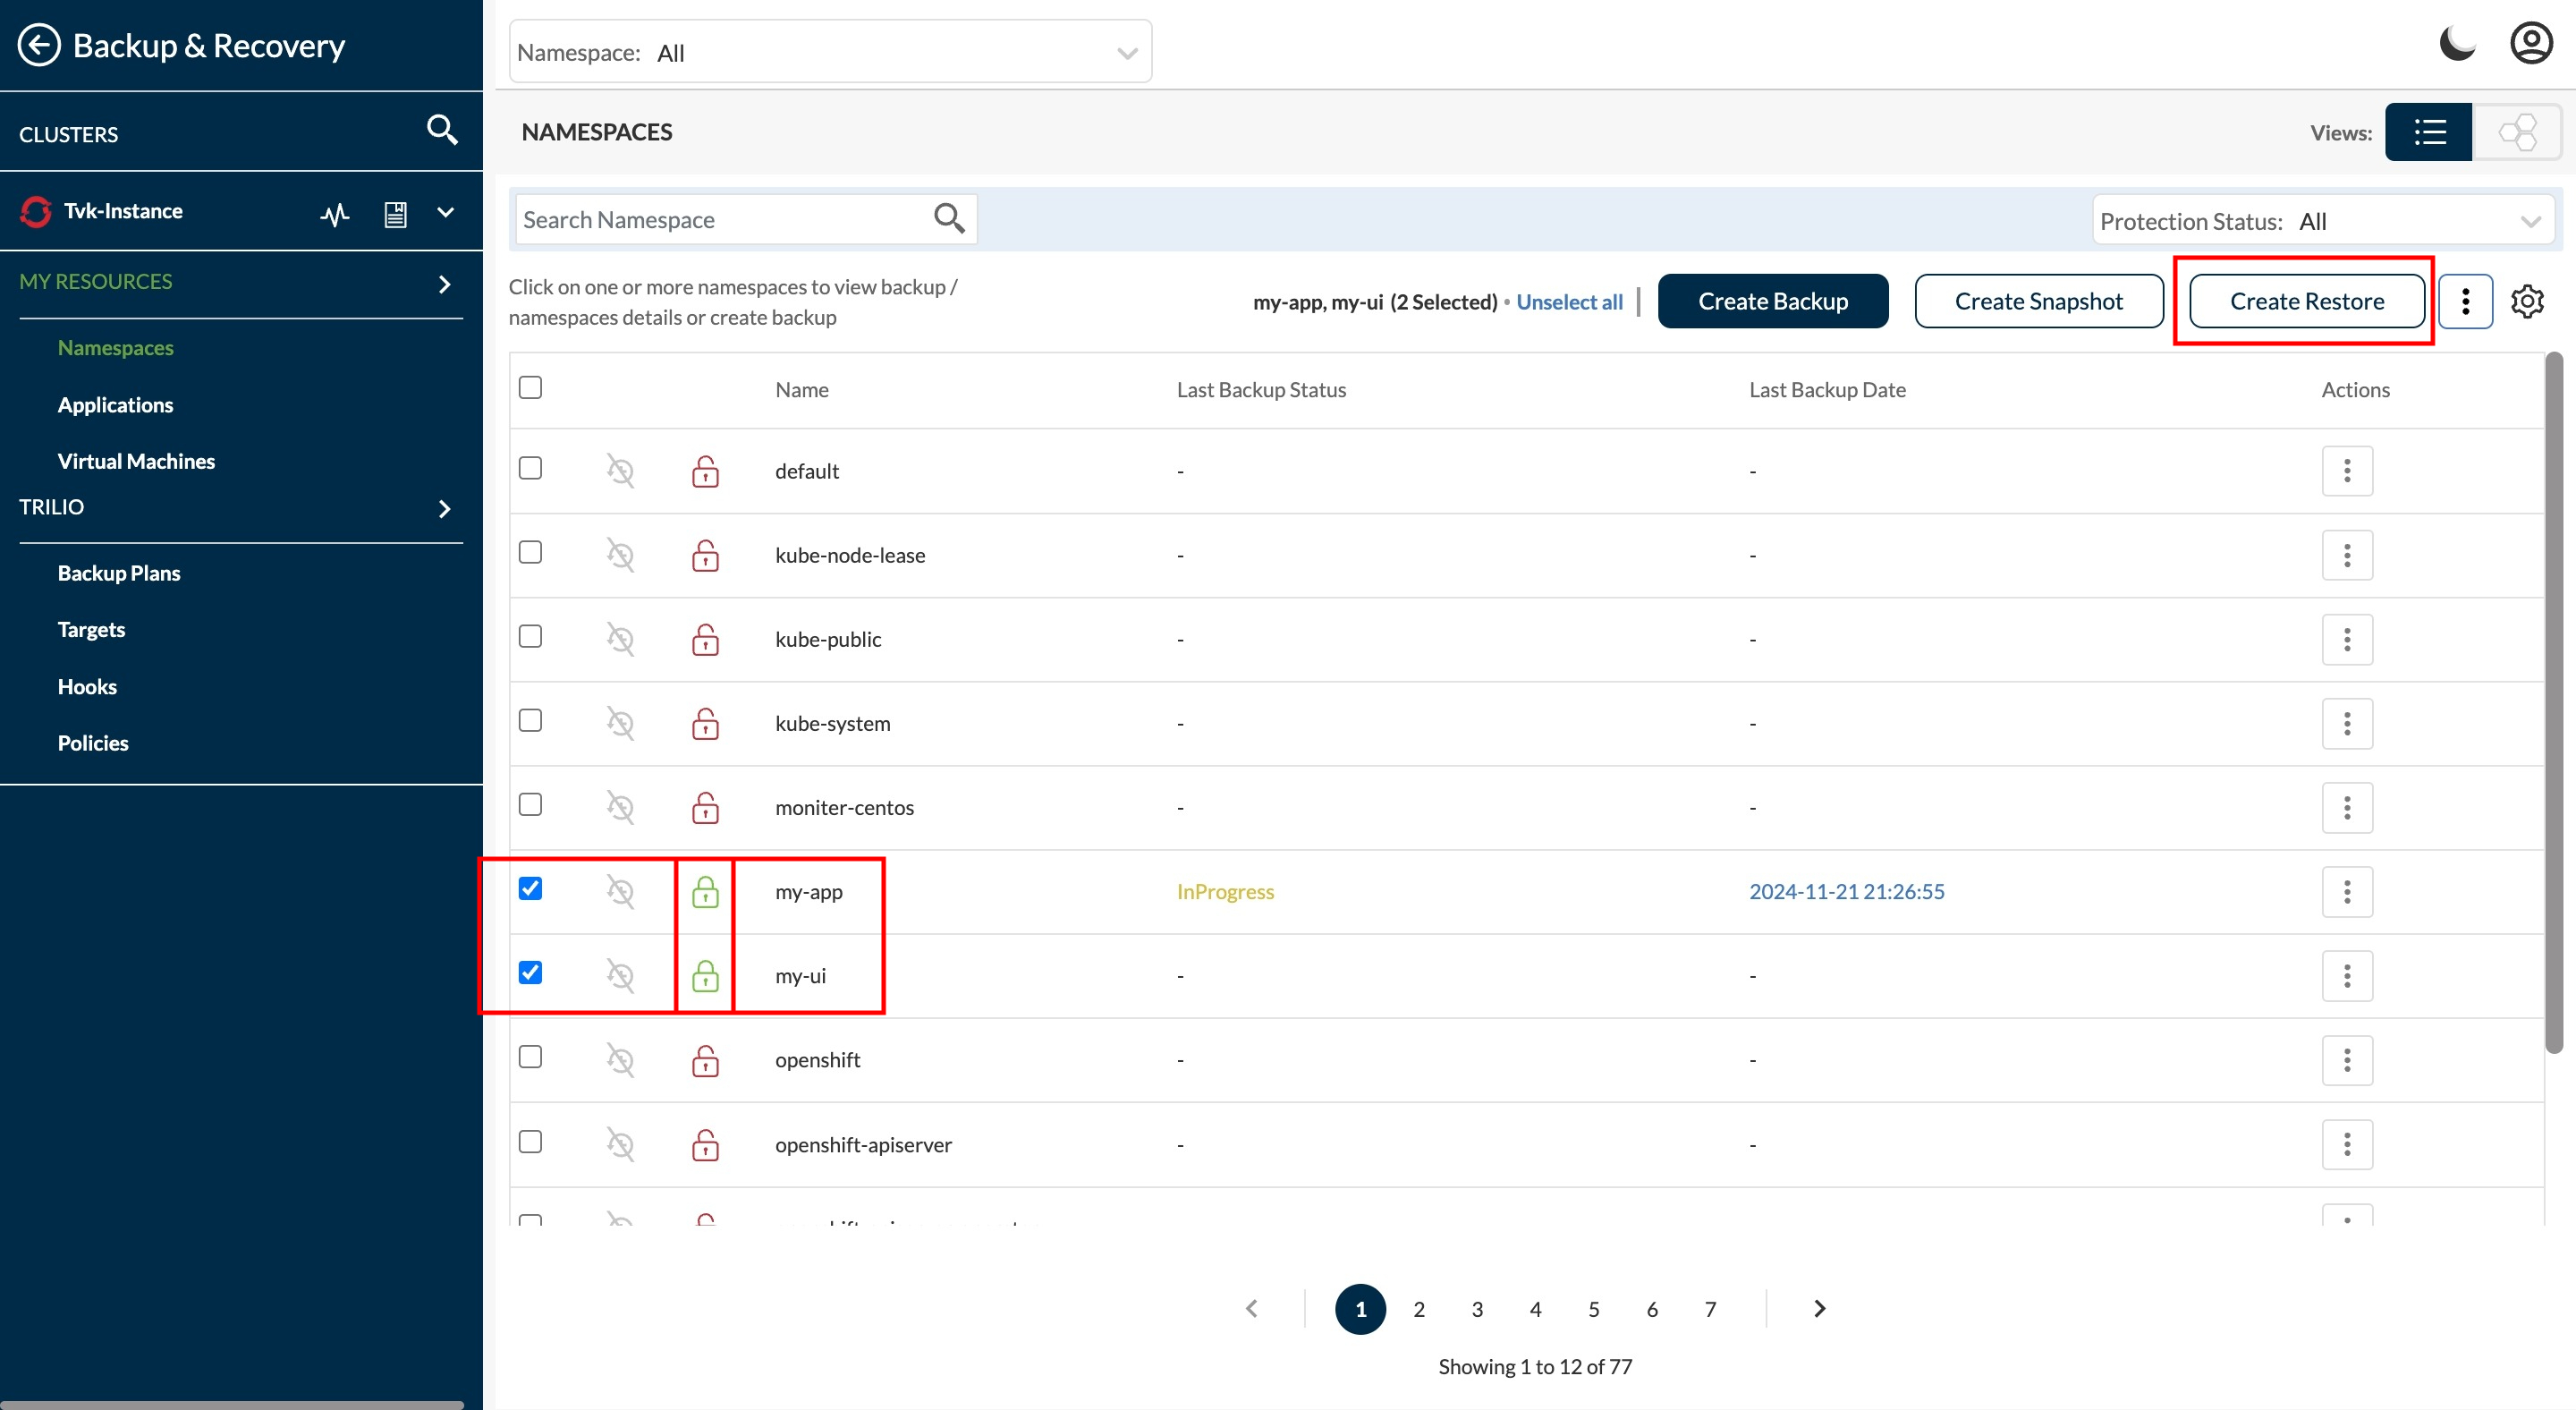Select the list view icon under Views
The image size is (2576, 1410).
(2428, 131)
